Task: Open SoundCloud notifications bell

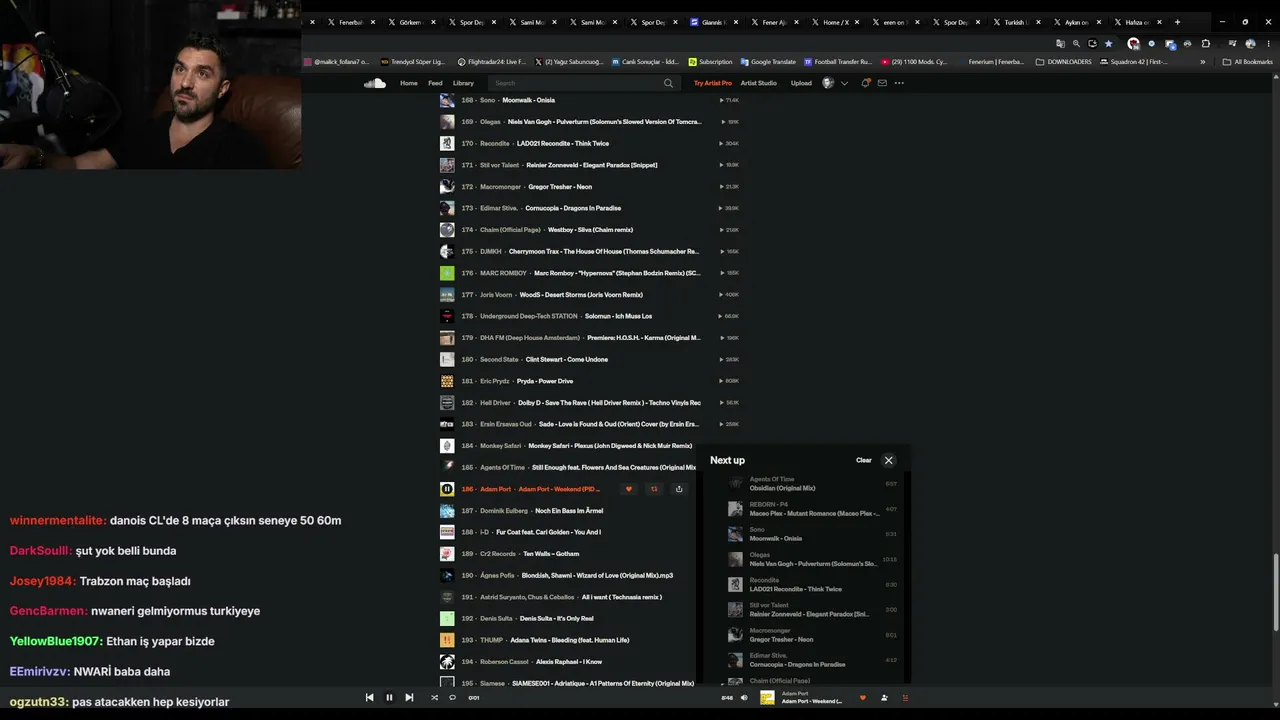Action: pos(866,83)
